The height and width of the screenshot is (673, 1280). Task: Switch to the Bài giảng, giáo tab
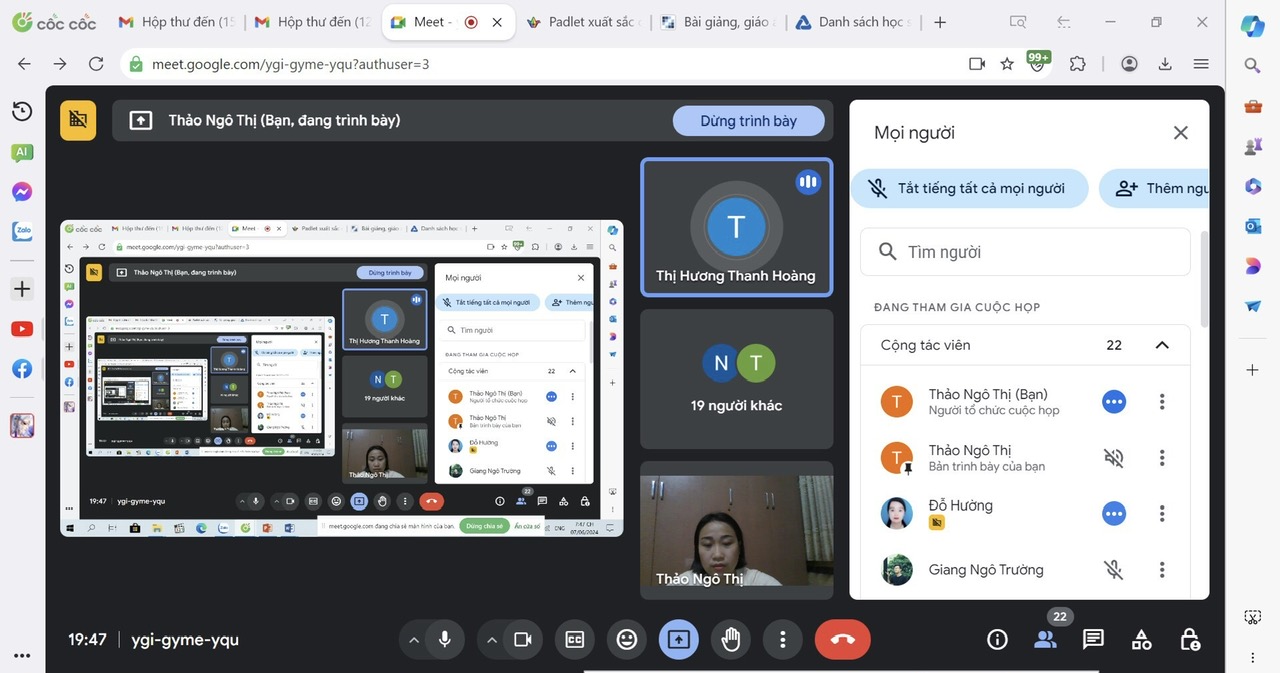[718, 22]
